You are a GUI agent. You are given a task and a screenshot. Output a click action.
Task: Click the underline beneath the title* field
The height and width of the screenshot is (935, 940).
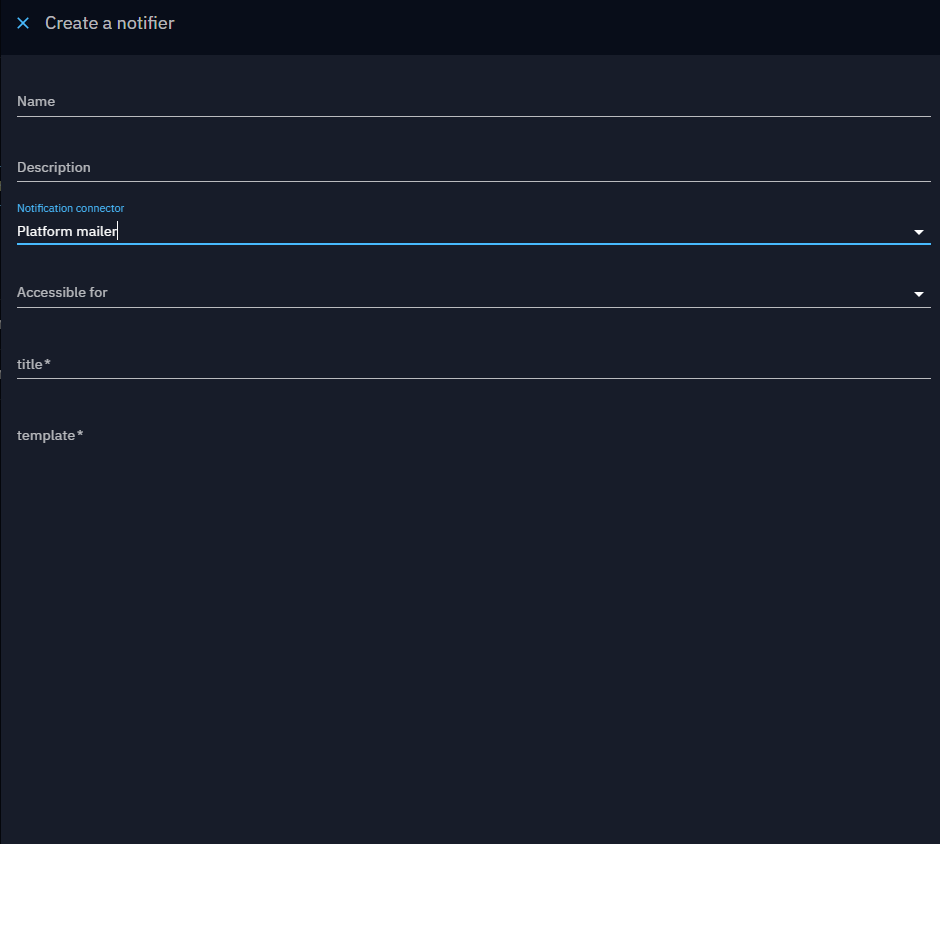click(473, 378)
